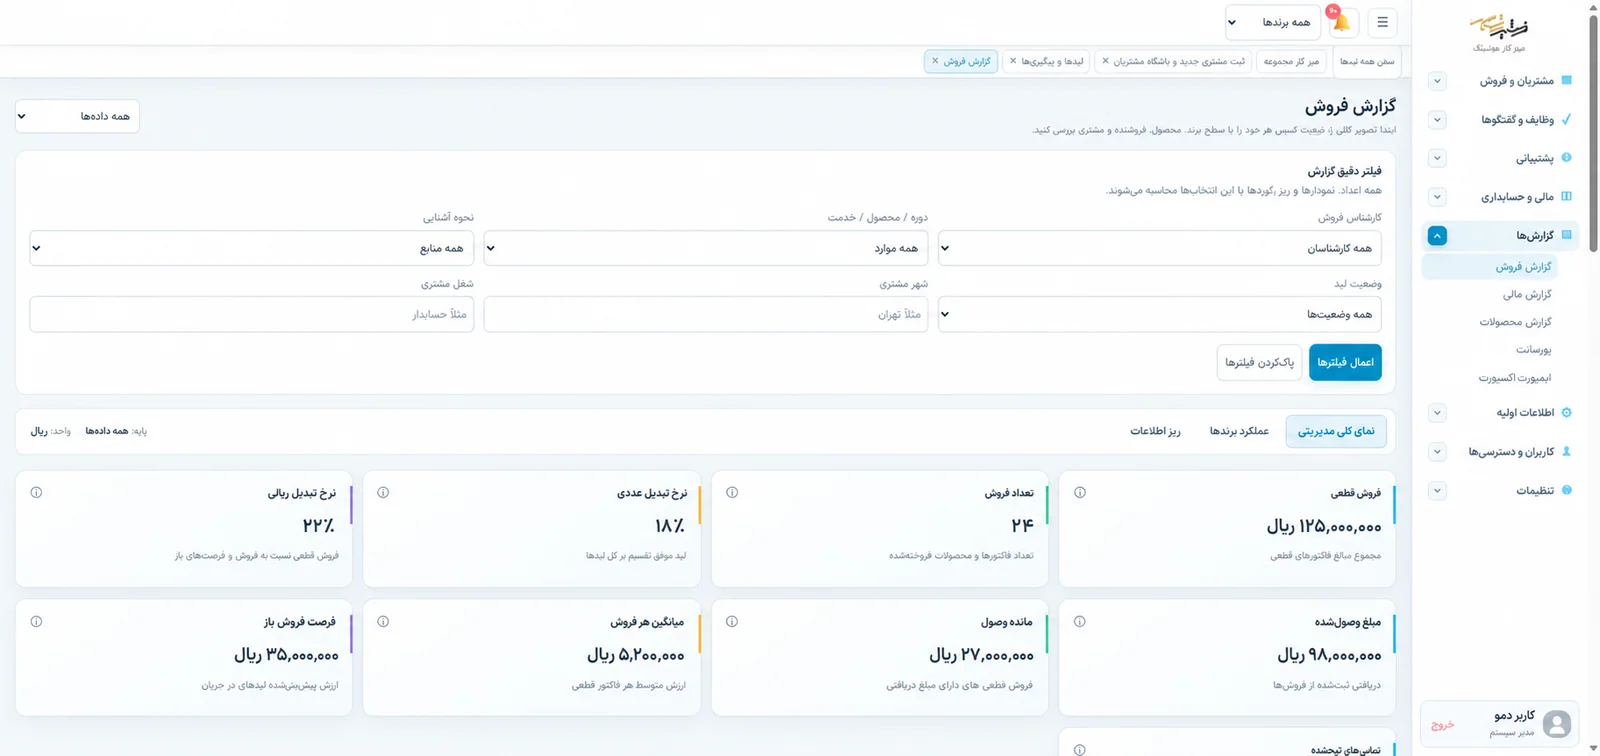
Task: Click the خروج logout link
Action: coord(1442,724)
